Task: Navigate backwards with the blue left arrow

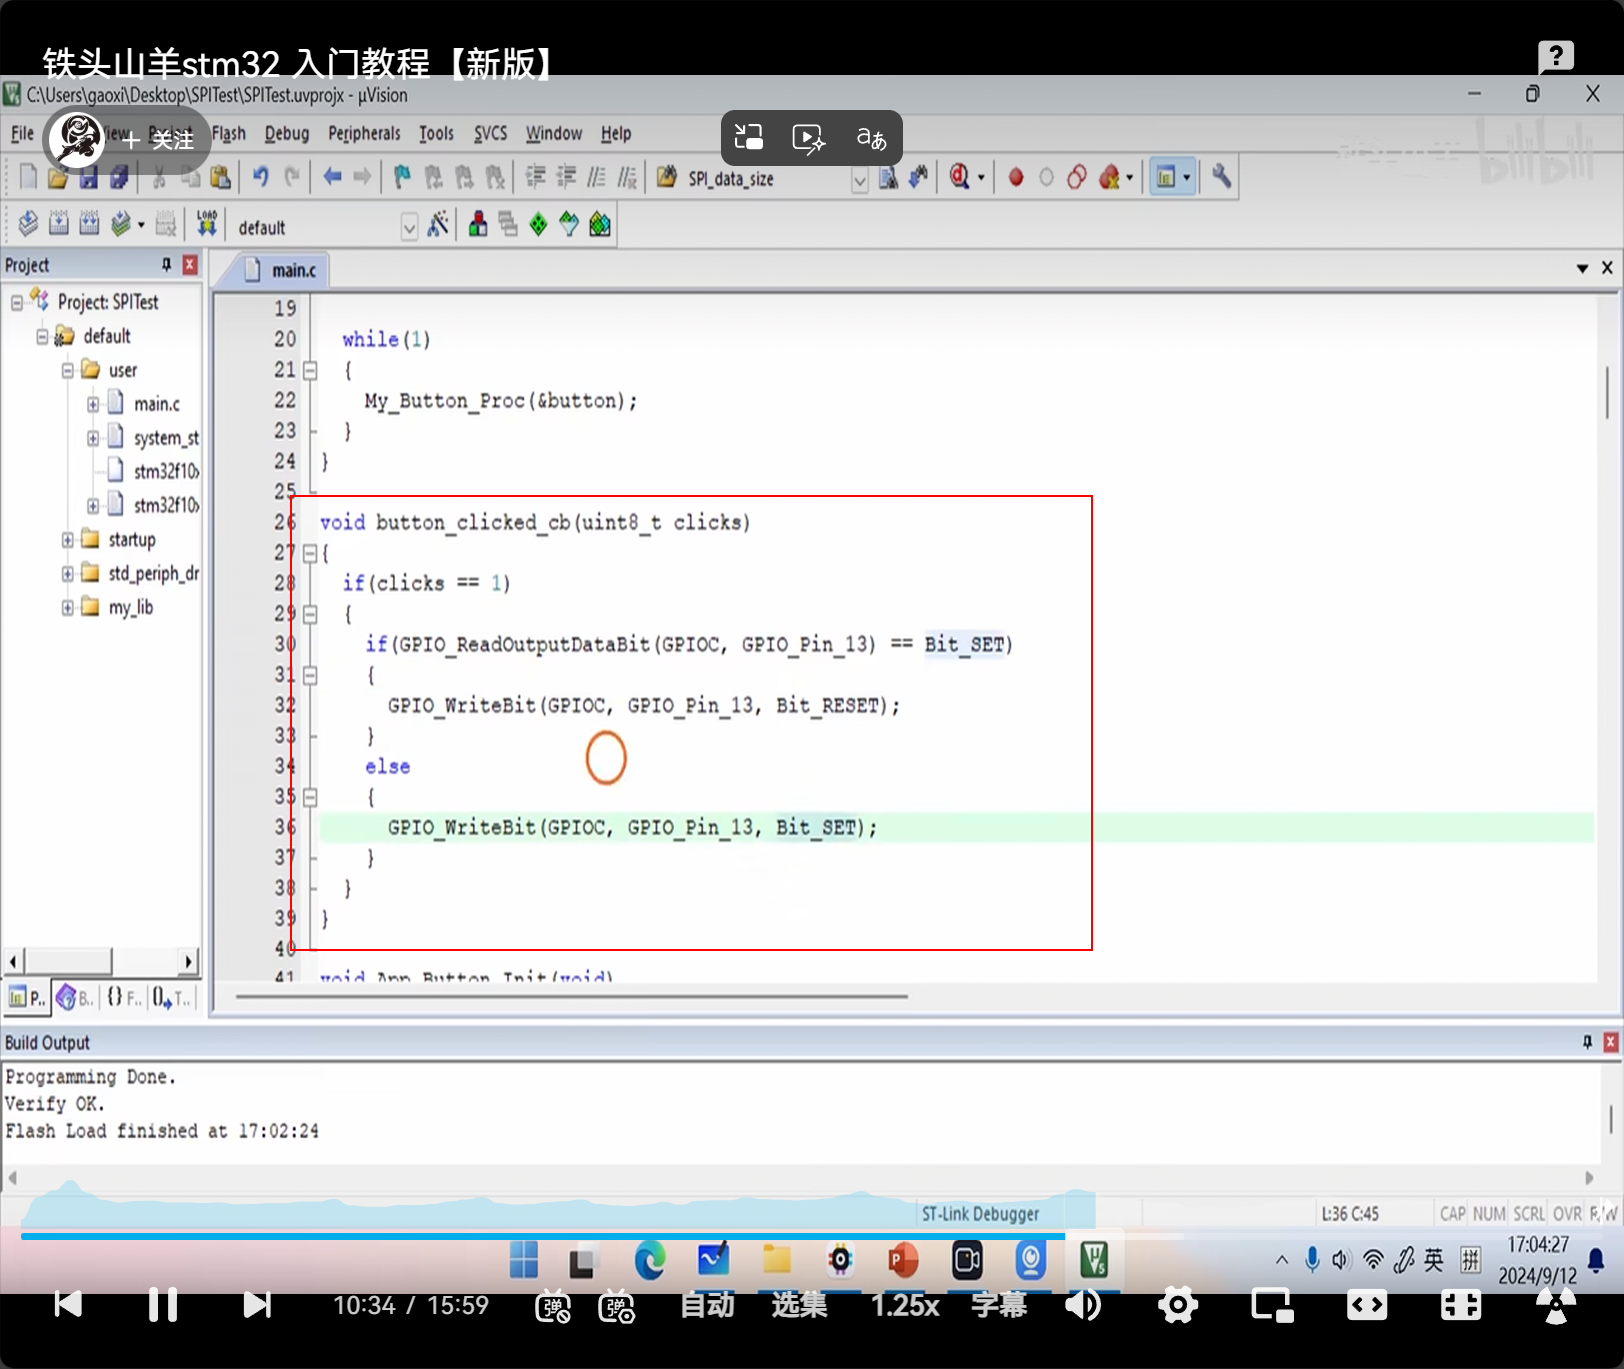Action: (332, 177)
